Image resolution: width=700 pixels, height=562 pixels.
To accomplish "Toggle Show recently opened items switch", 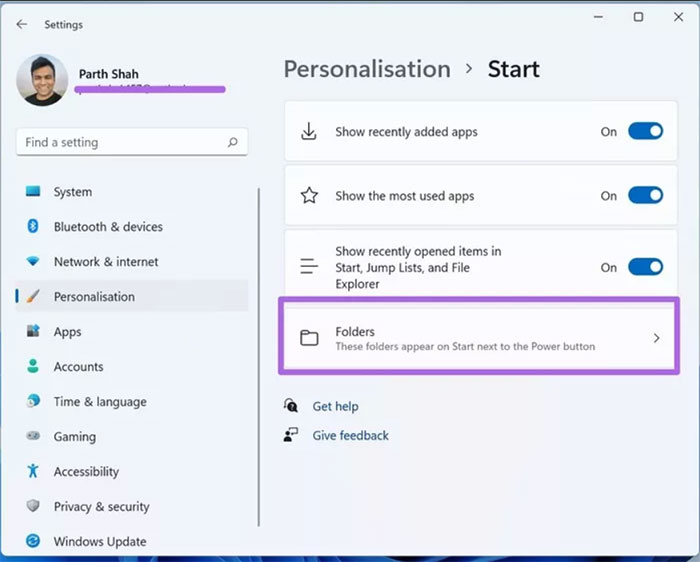I will [645, 267].
